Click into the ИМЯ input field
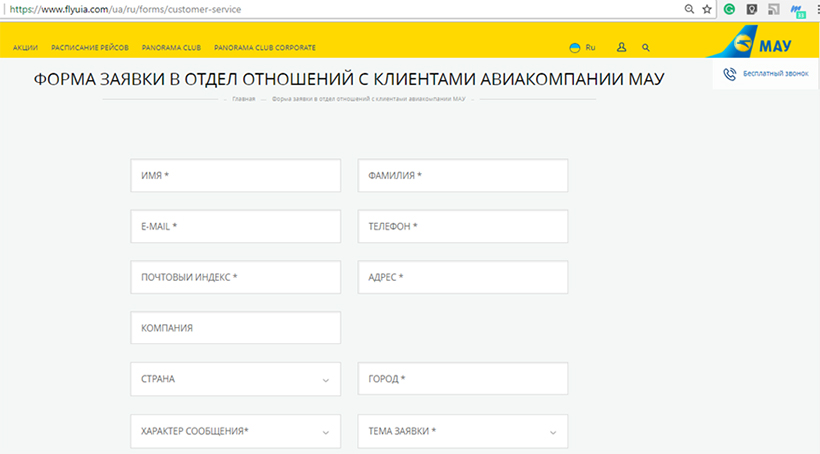Image resolution: width=820 pixels, height=454 pixels. pos(235,175)
